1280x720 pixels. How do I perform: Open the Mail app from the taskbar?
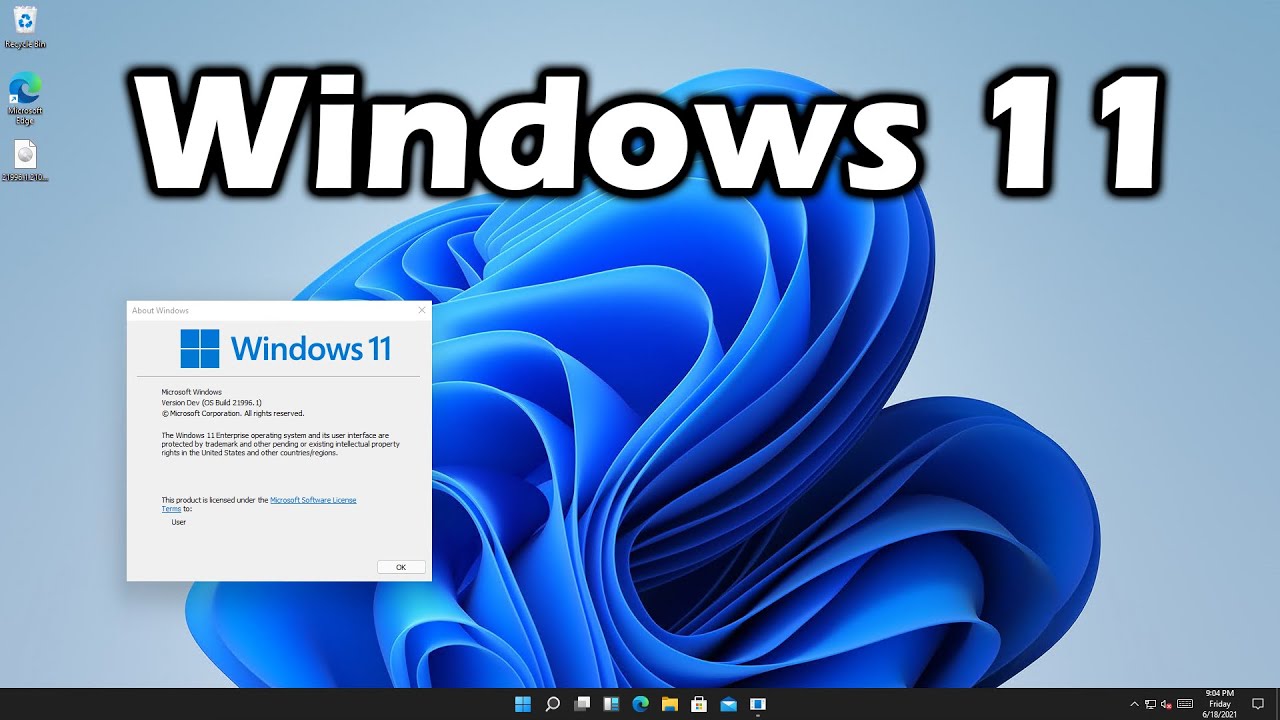pyautogui.click(x=728, y=704)
